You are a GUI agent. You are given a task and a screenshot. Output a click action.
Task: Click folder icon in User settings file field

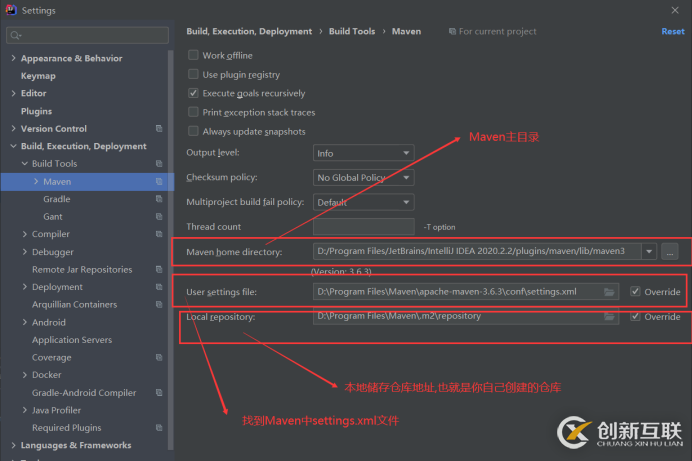click(609, 292)
